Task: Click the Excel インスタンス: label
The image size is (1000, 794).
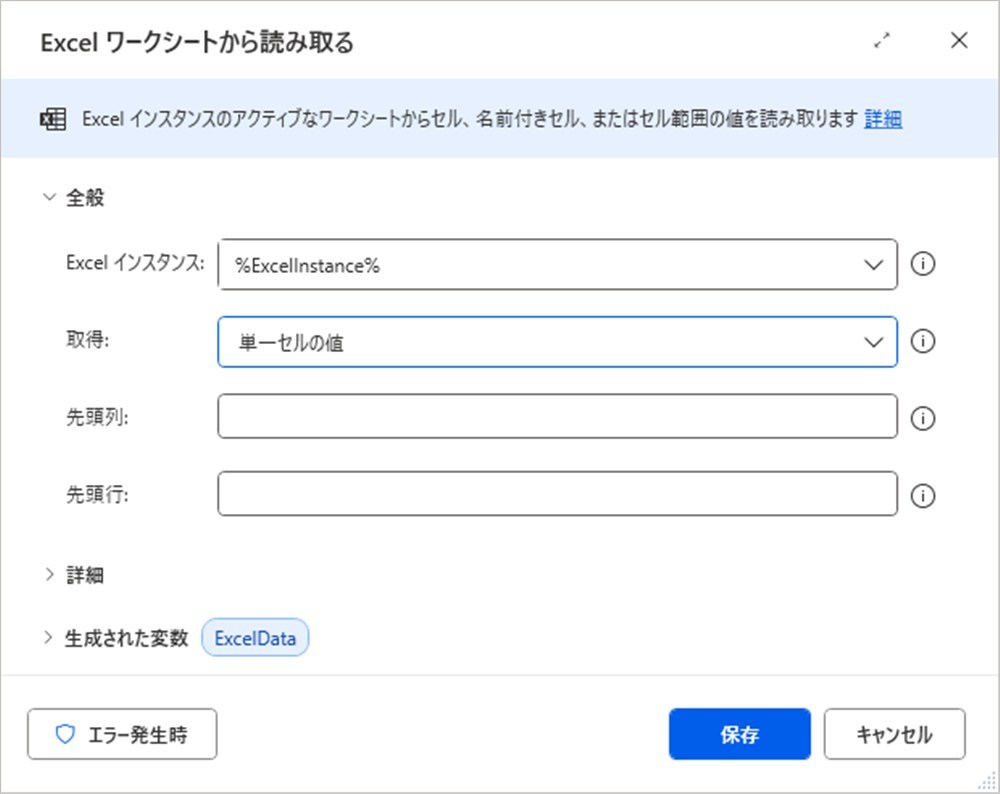Action: click(x=135, y=263)
